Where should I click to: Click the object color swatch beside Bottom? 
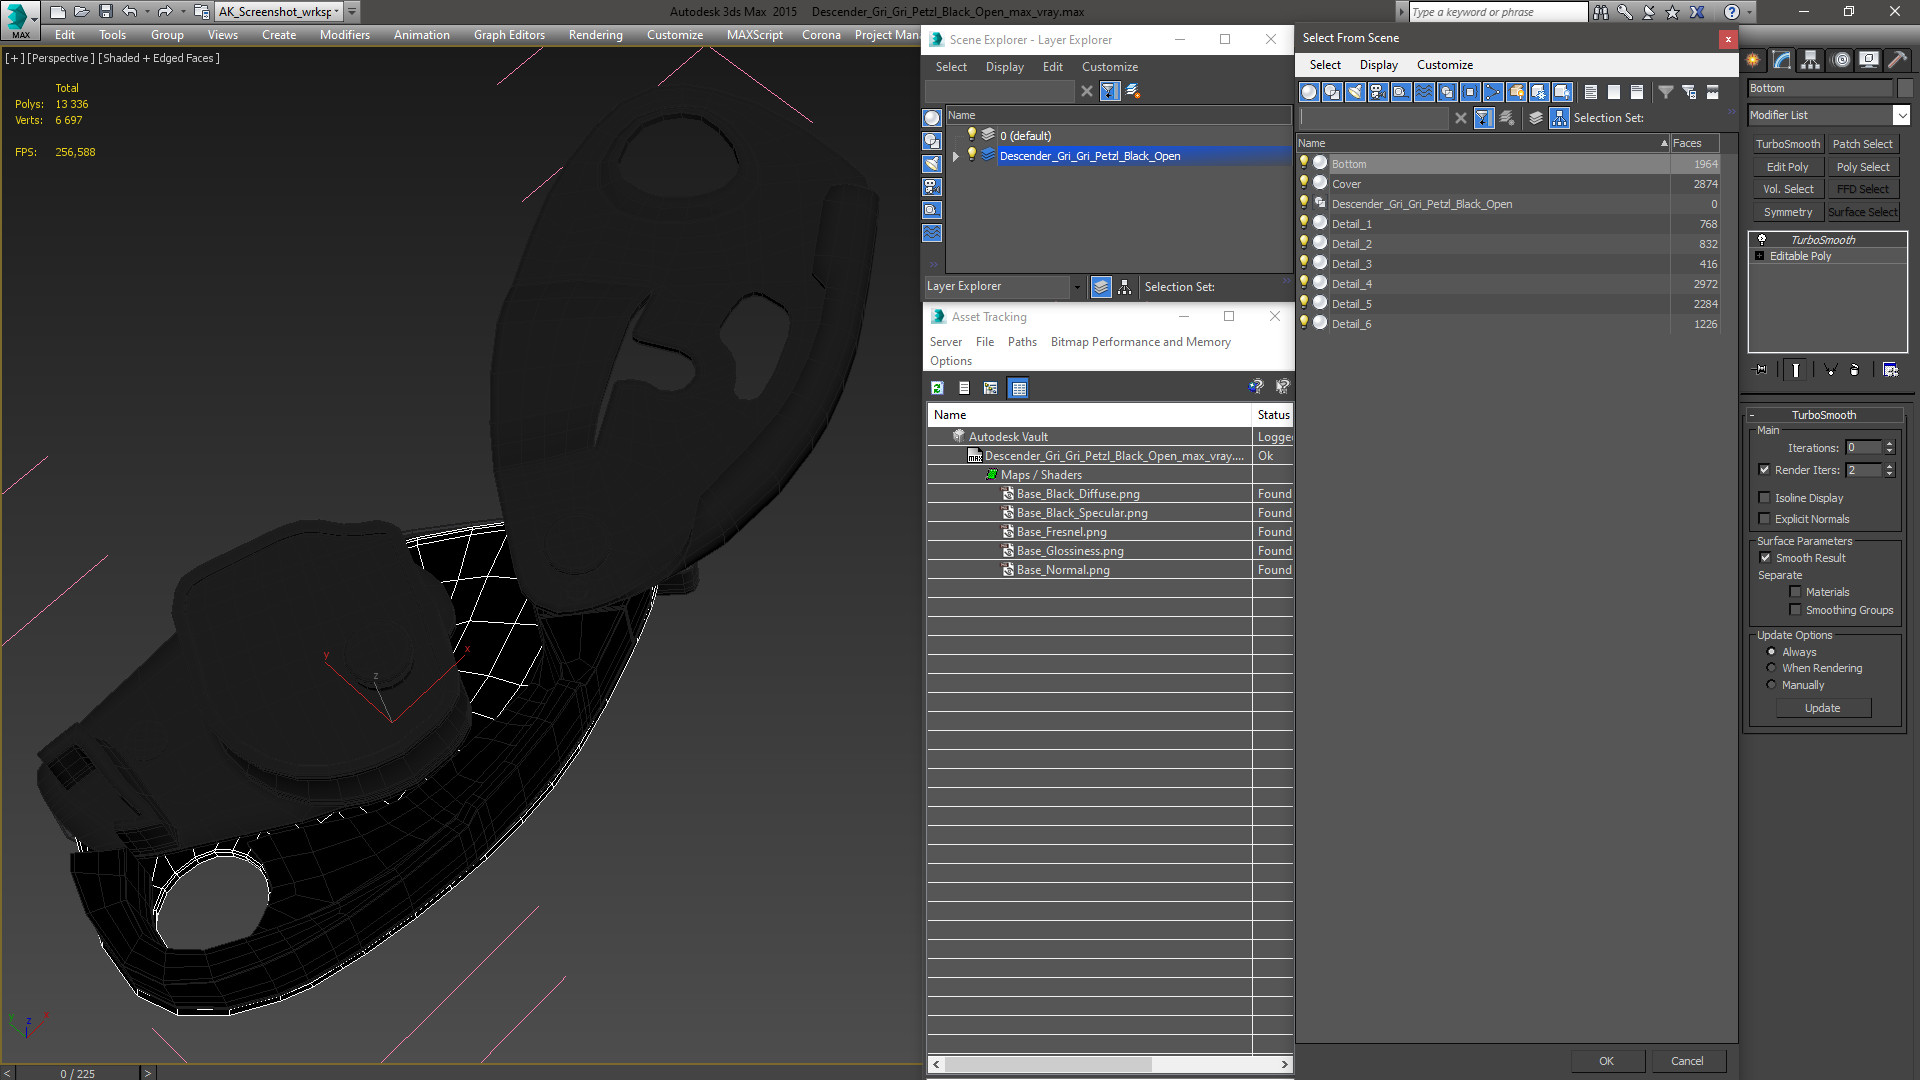[1905, 89]
